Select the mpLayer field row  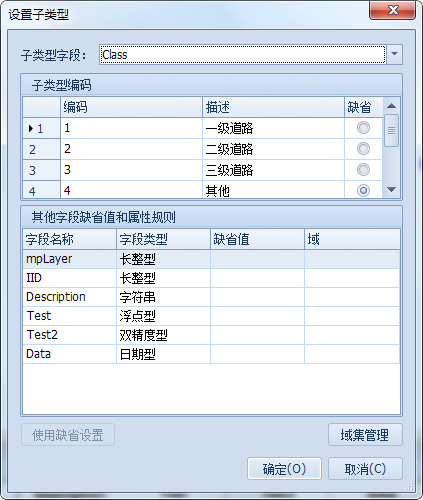[211, 259]
